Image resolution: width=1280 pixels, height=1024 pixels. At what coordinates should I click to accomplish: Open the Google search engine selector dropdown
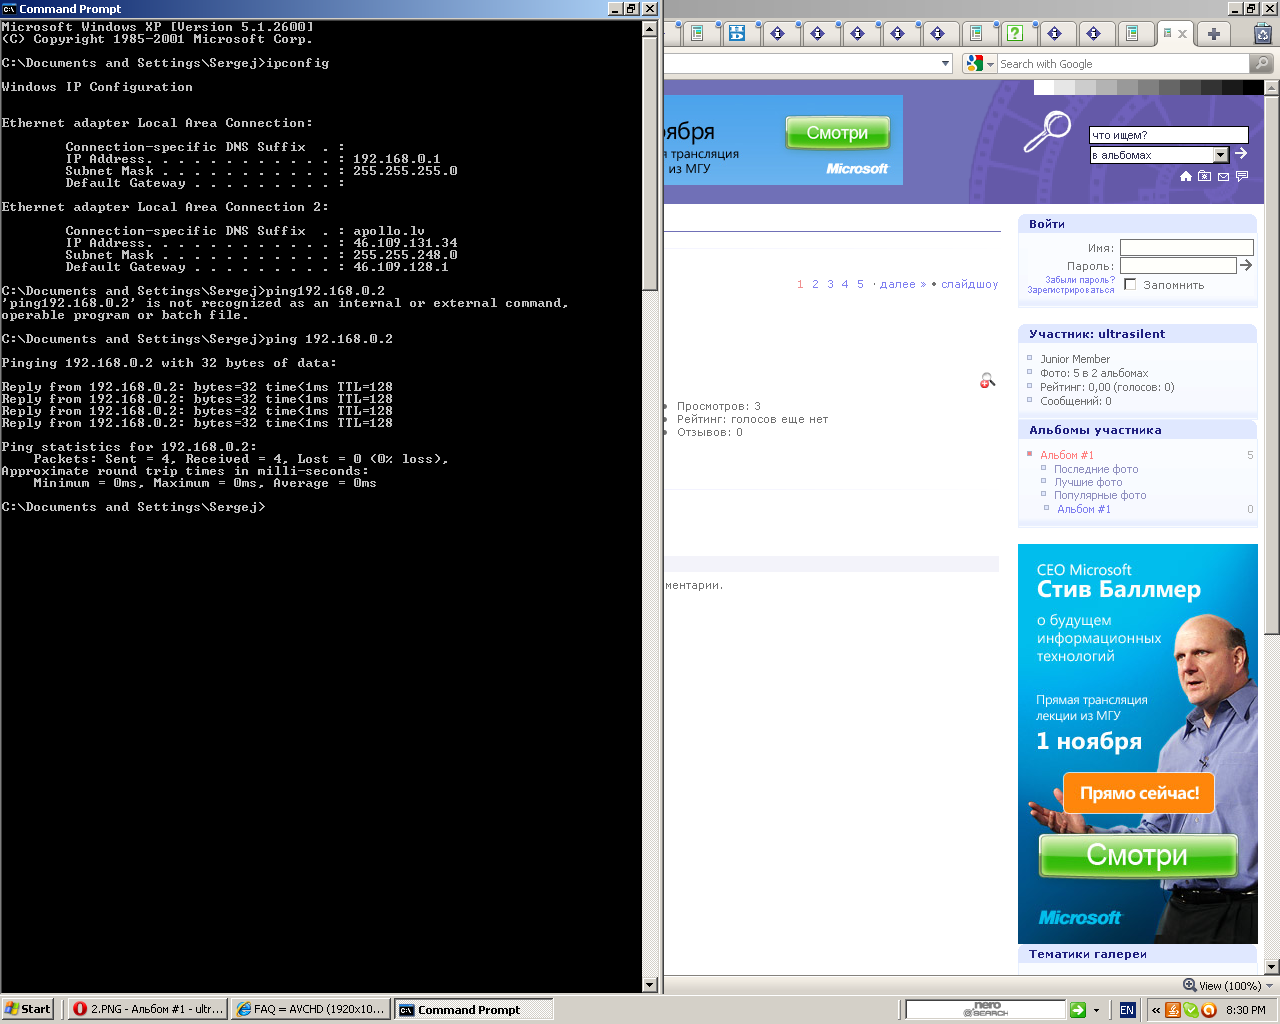coord(980,64)
